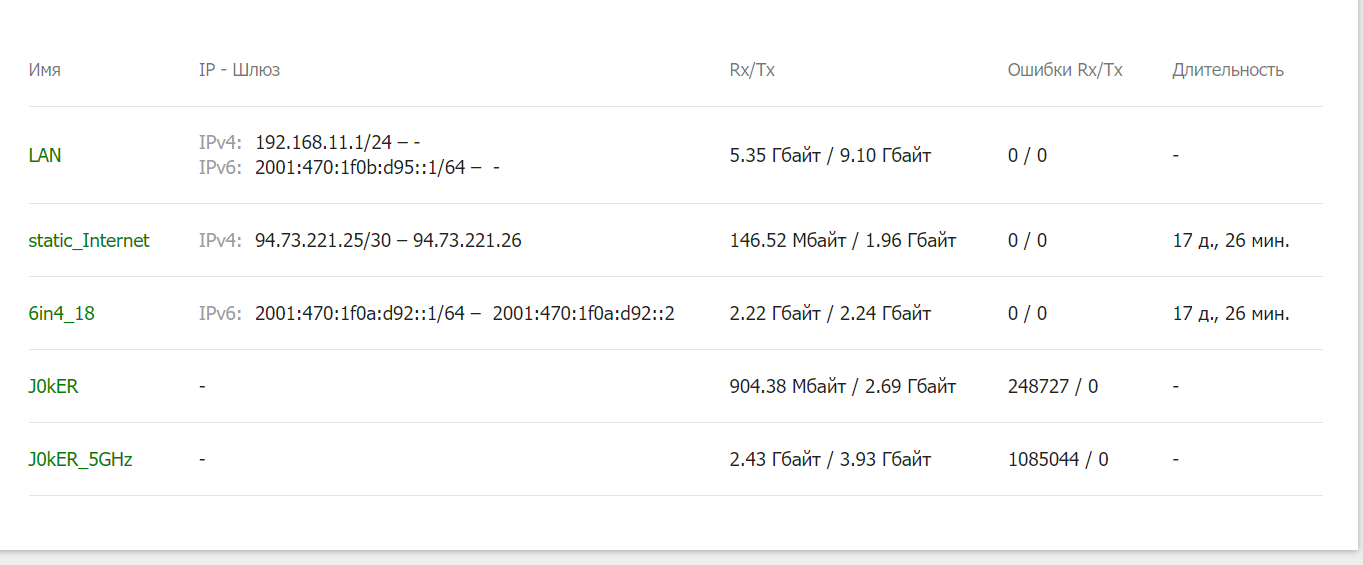This screenshot has width=1363, height=565.
Task: Open the static_Internet connection link
Action: pyautogui.click(x=89, y=240)
